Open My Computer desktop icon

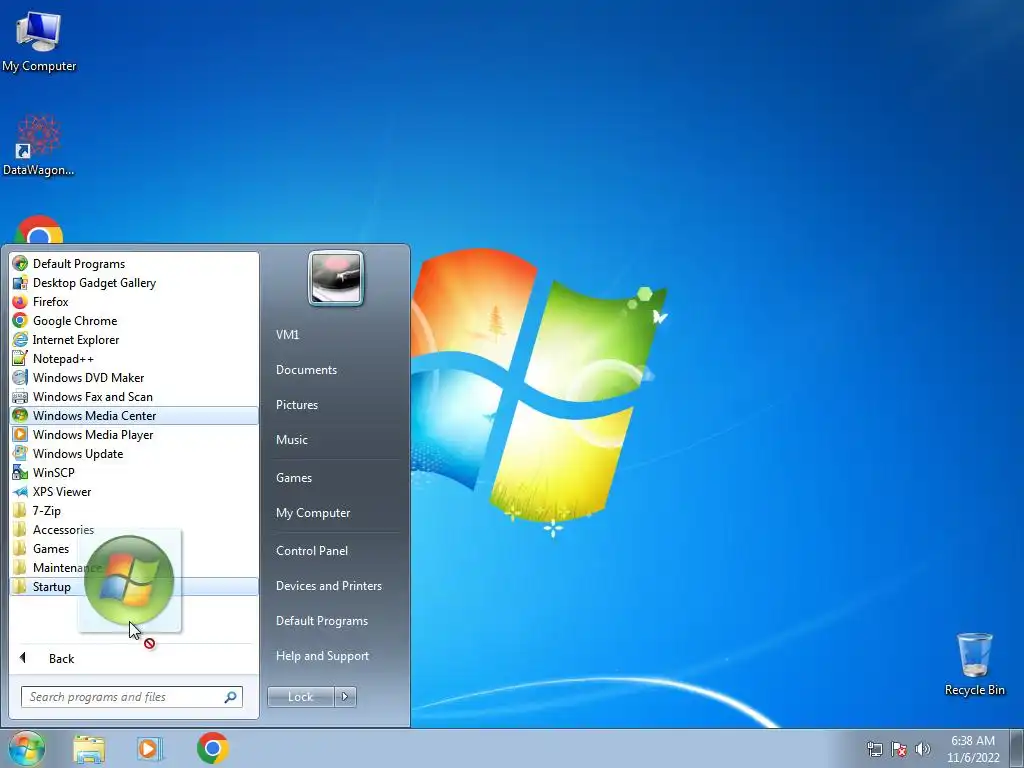click(x=39, y=40)
